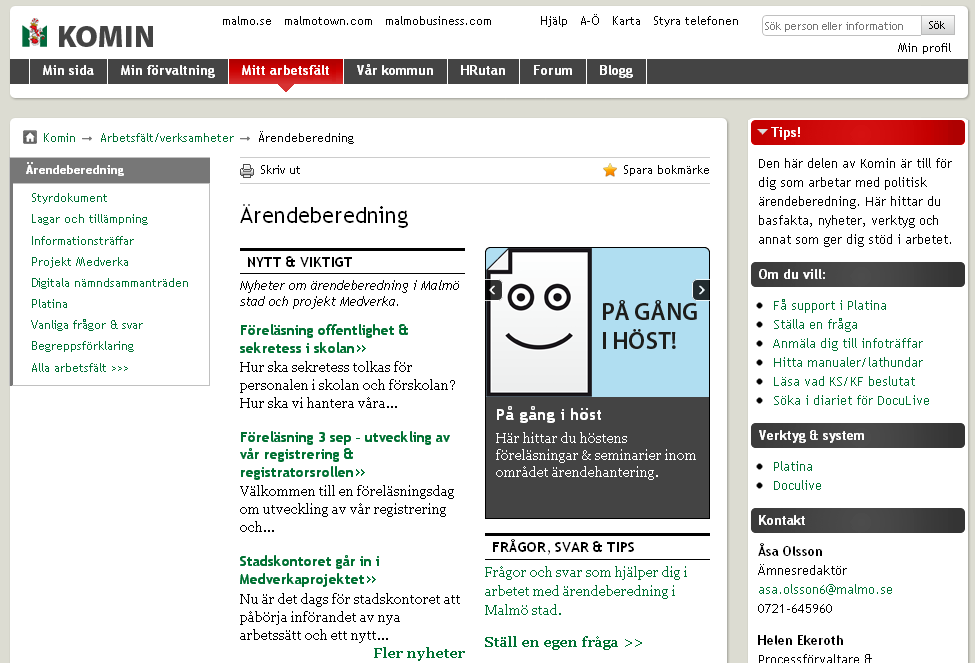Viewport: 975px width, 663px height.
Task: Open the Min förvaltning tab
Action: point(168,71)
